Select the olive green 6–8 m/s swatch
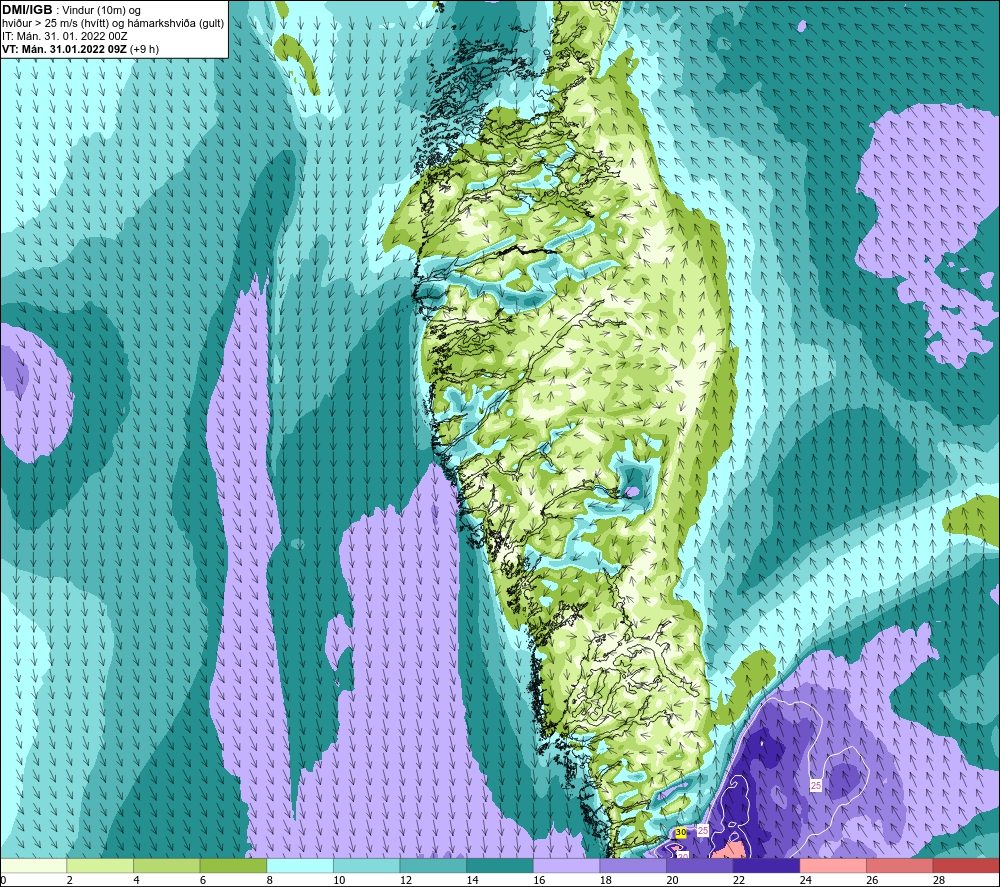1000x887 pixels. click(233, 866)
